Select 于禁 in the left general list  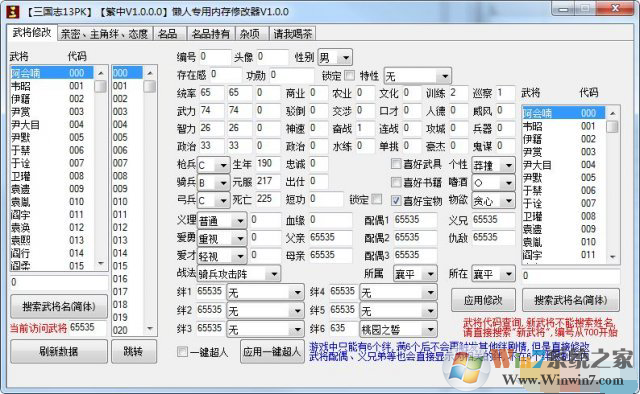pos(52,150)
